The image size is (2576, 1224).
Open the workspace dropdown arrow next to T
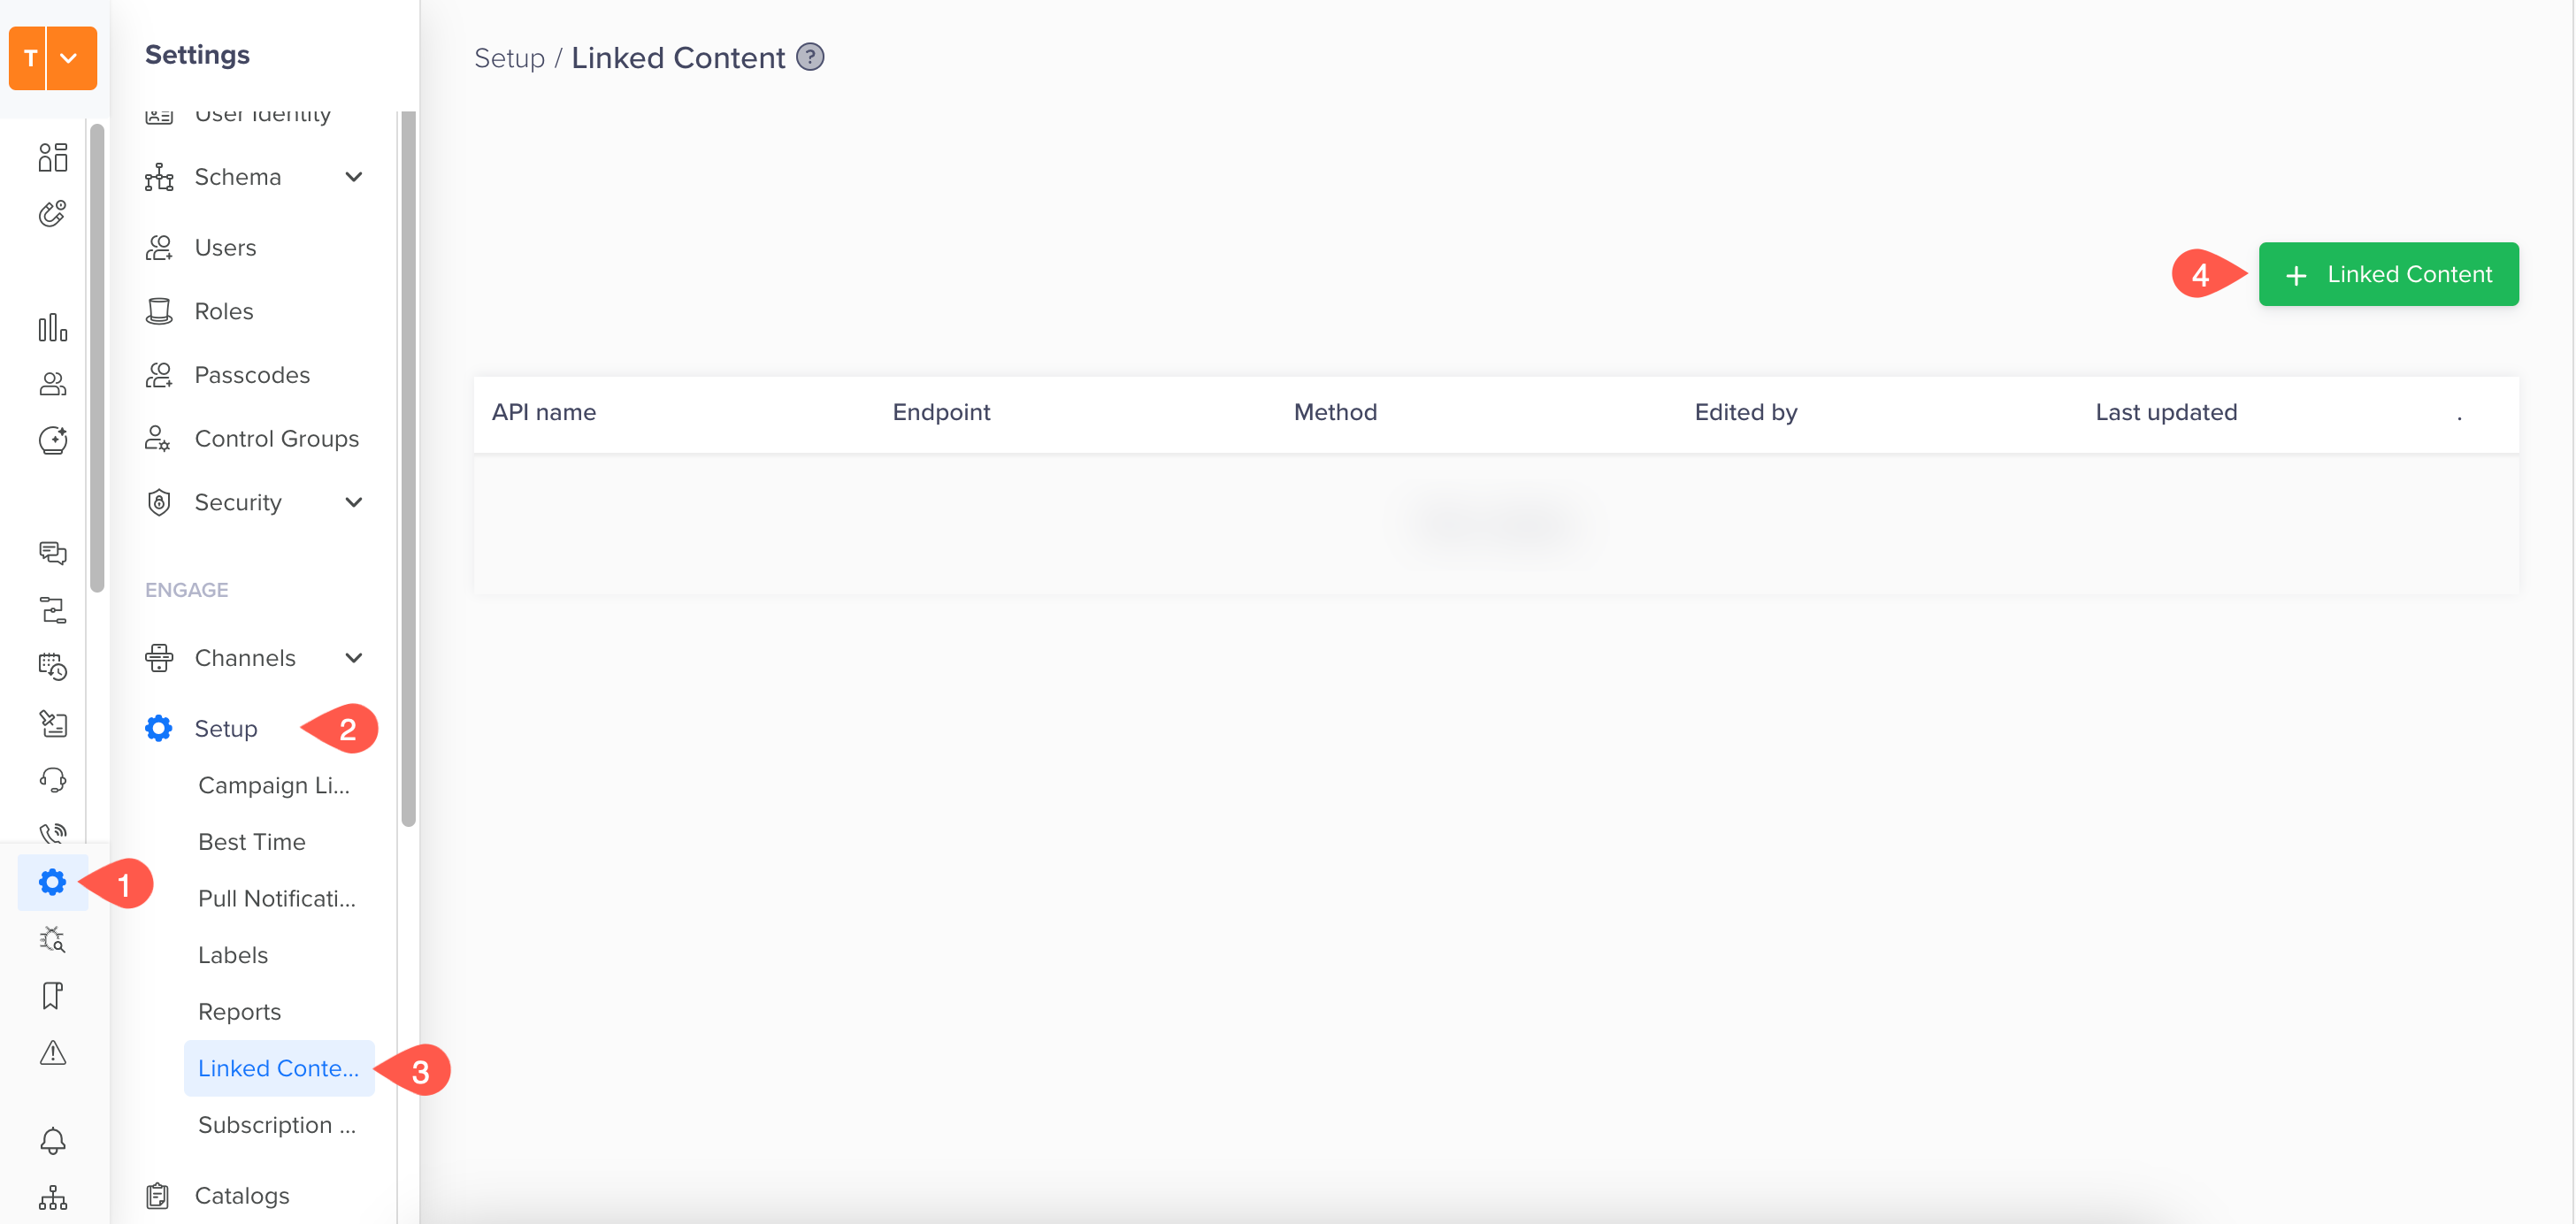pos(70,58)
